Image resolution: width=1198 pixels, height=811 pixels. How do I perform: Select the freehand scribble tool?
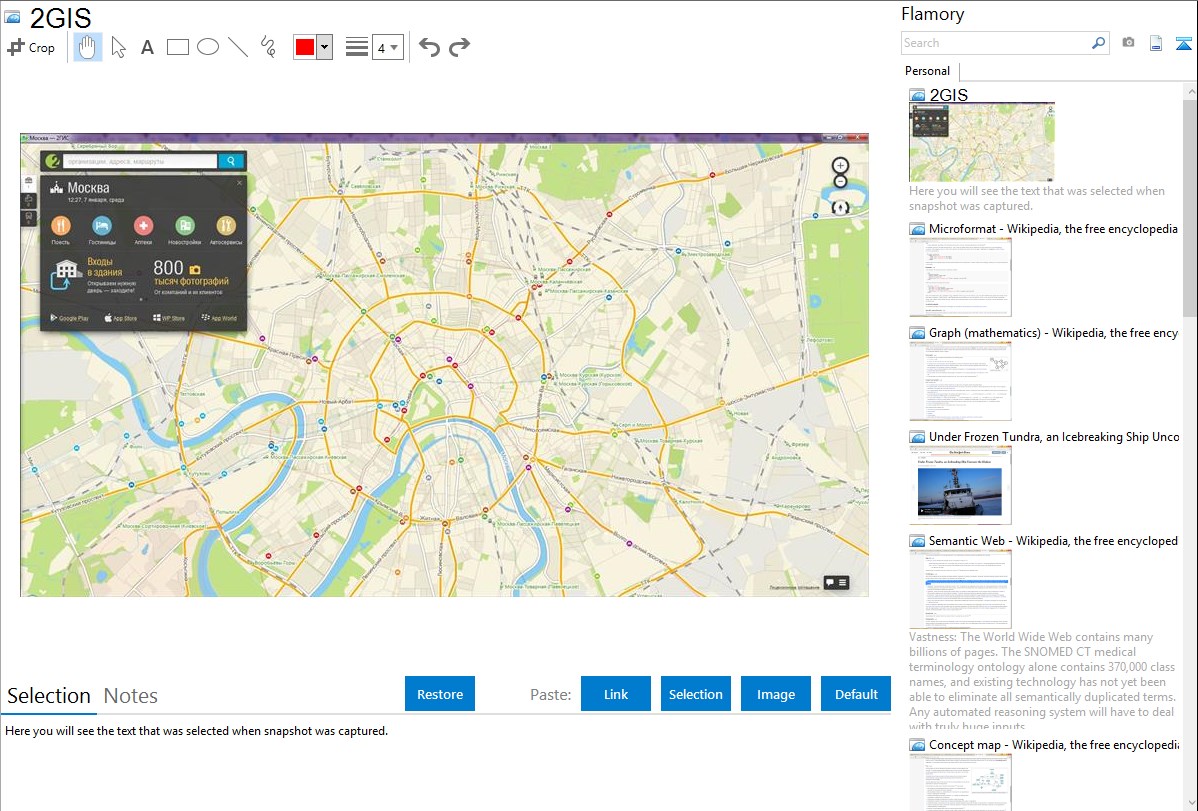pyautogui.click(x=268, y=47)
